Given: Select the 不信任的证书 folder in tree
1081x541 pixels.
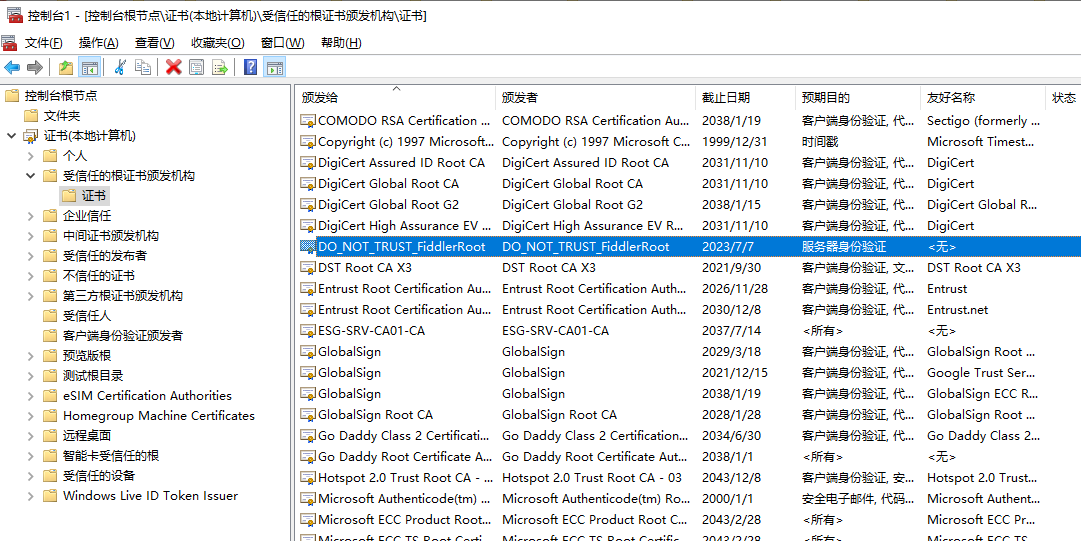Looking at the screenshot, I should (98, 276).
